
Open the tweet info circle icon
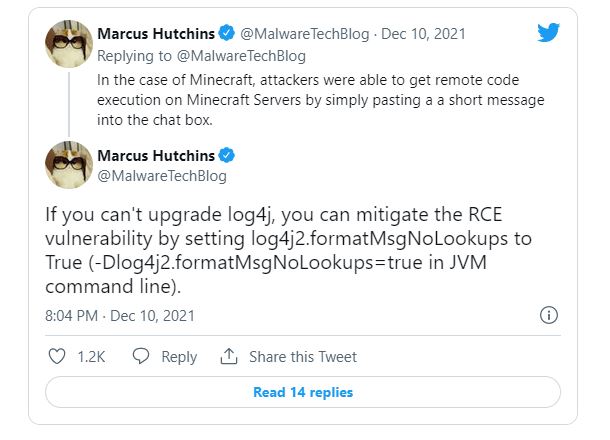coord(549,315)
